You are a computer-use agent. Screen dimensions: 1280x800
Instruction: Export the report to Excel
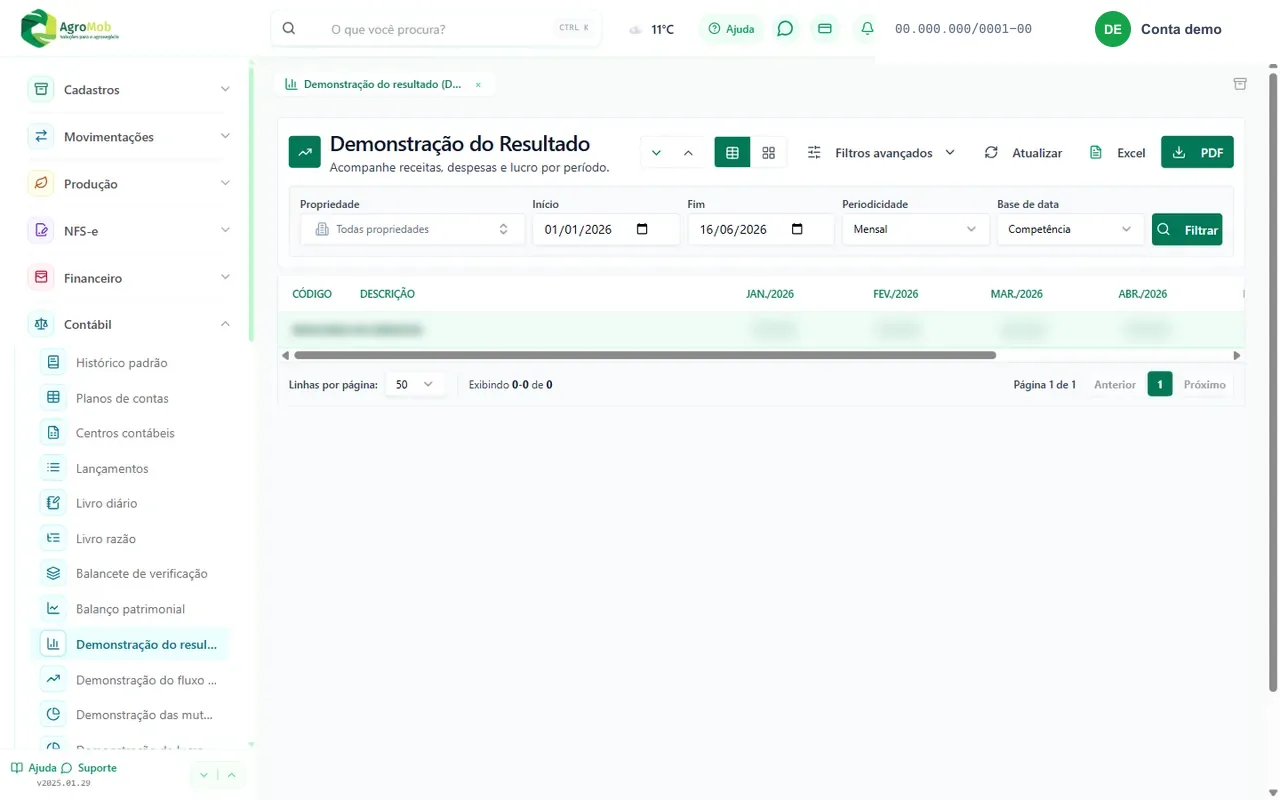[1117, 152]
